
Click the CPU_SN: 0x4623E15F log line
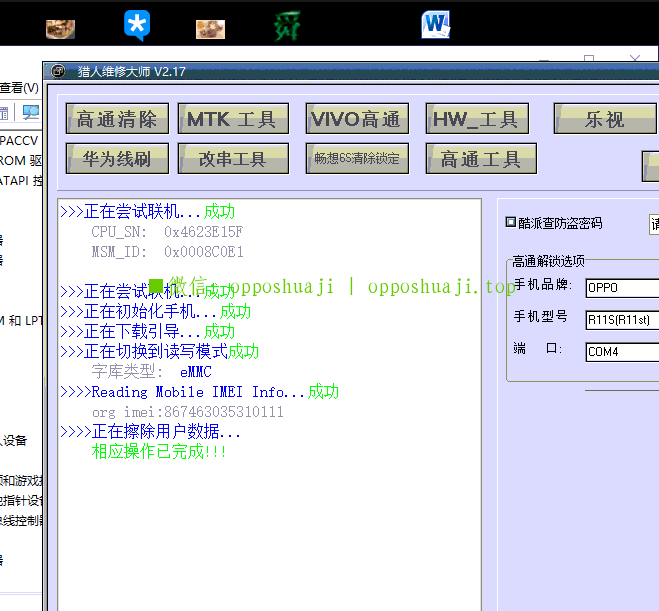[167, 232]
